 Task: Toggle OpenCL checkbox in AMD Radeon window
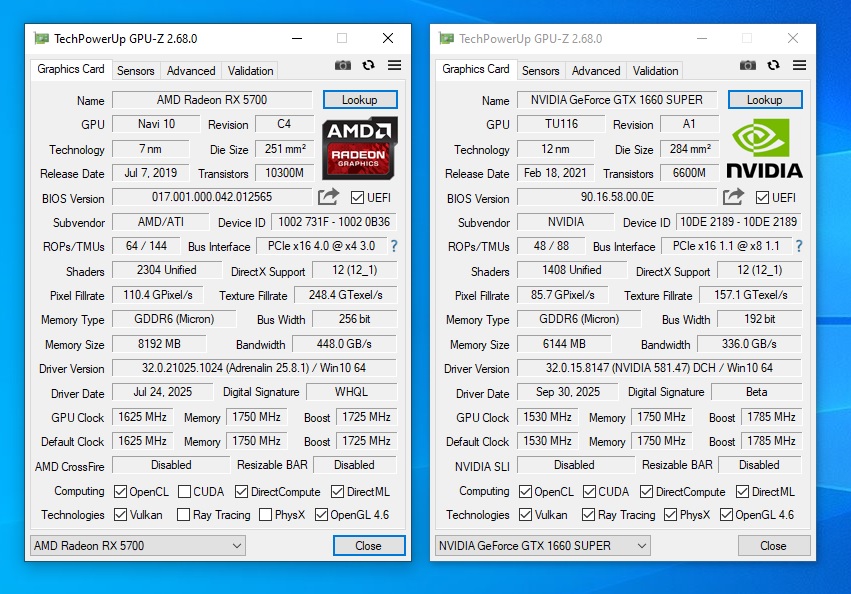[120, 491]
